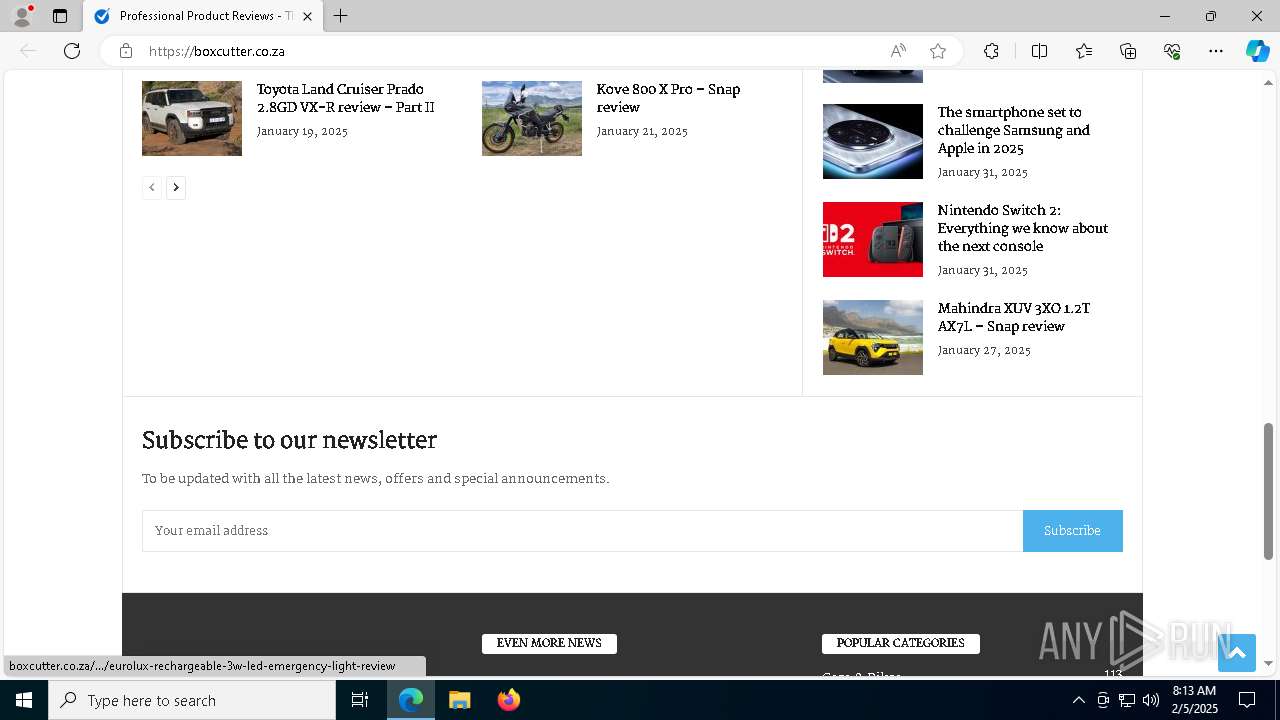
Task: Click the Subscribe button
Action: 1072,531
